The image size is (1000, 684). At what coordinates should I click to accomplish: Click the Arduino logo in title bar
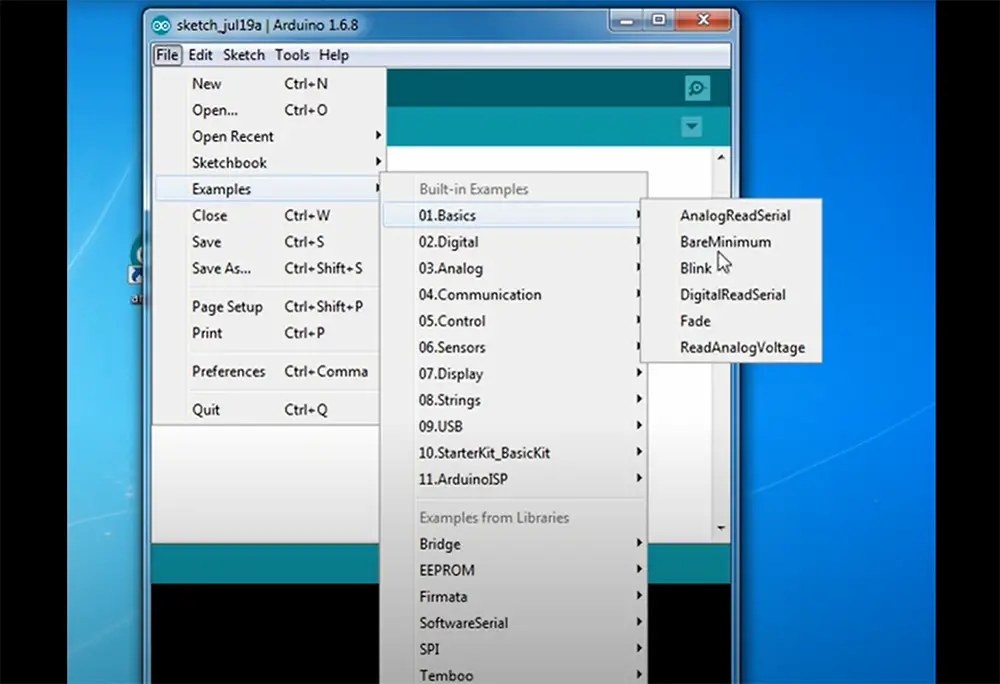click(x=161, y=25)
